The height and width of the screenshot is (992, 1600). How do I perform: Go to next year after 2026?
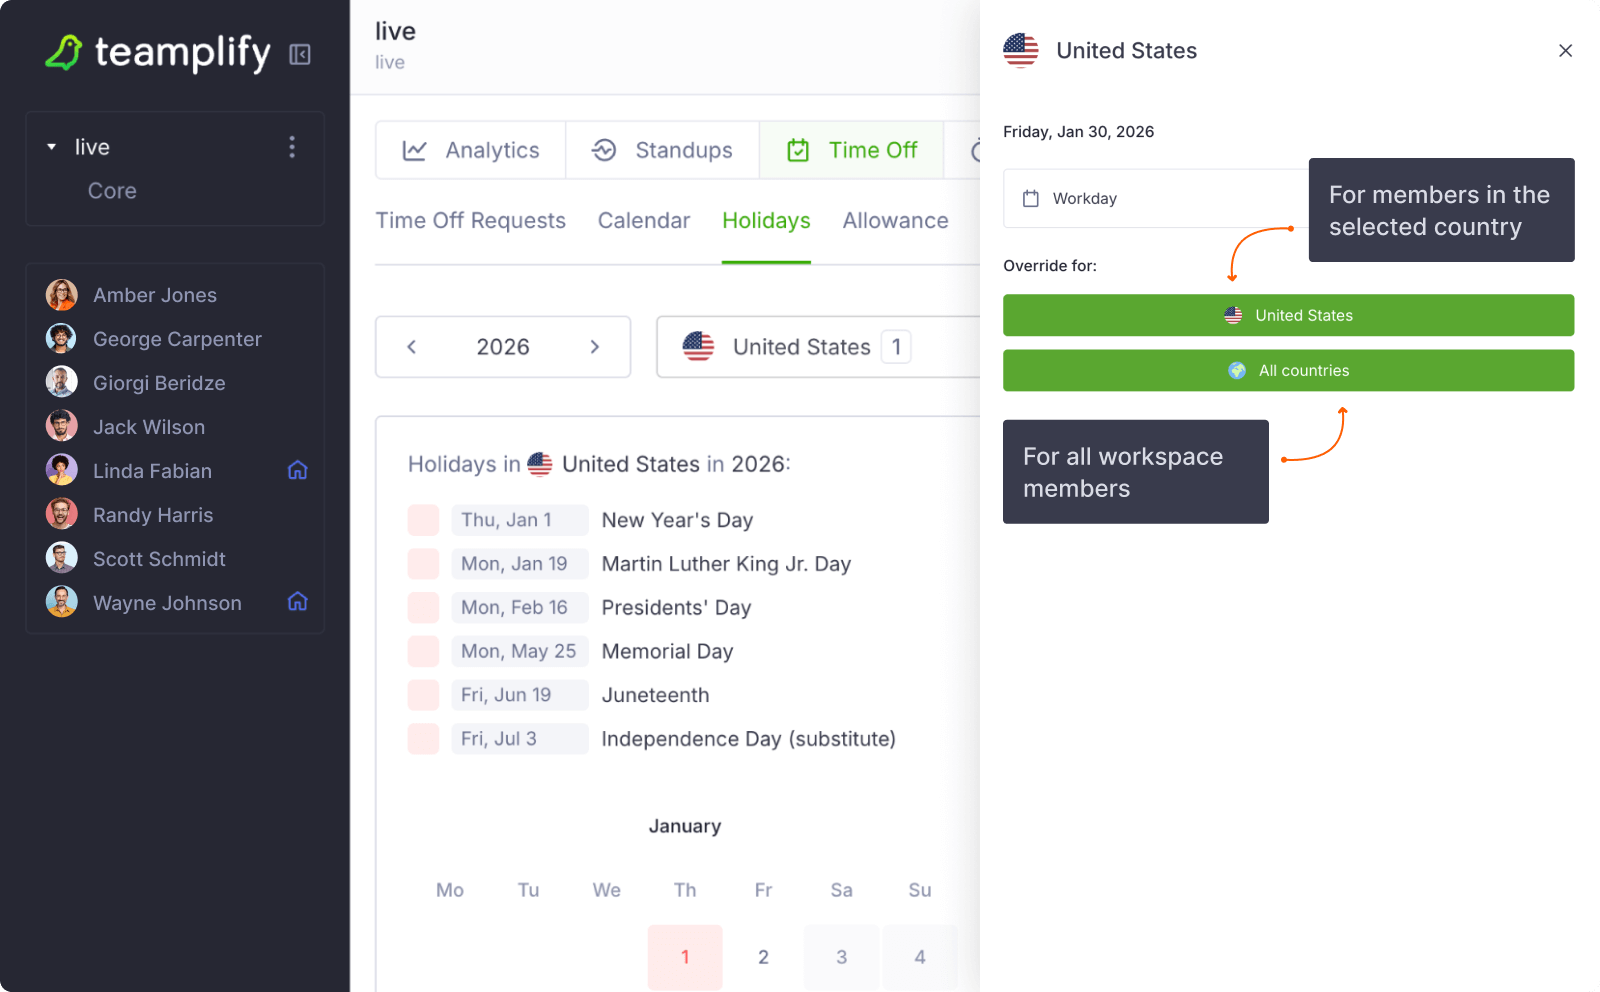[594, 347]
